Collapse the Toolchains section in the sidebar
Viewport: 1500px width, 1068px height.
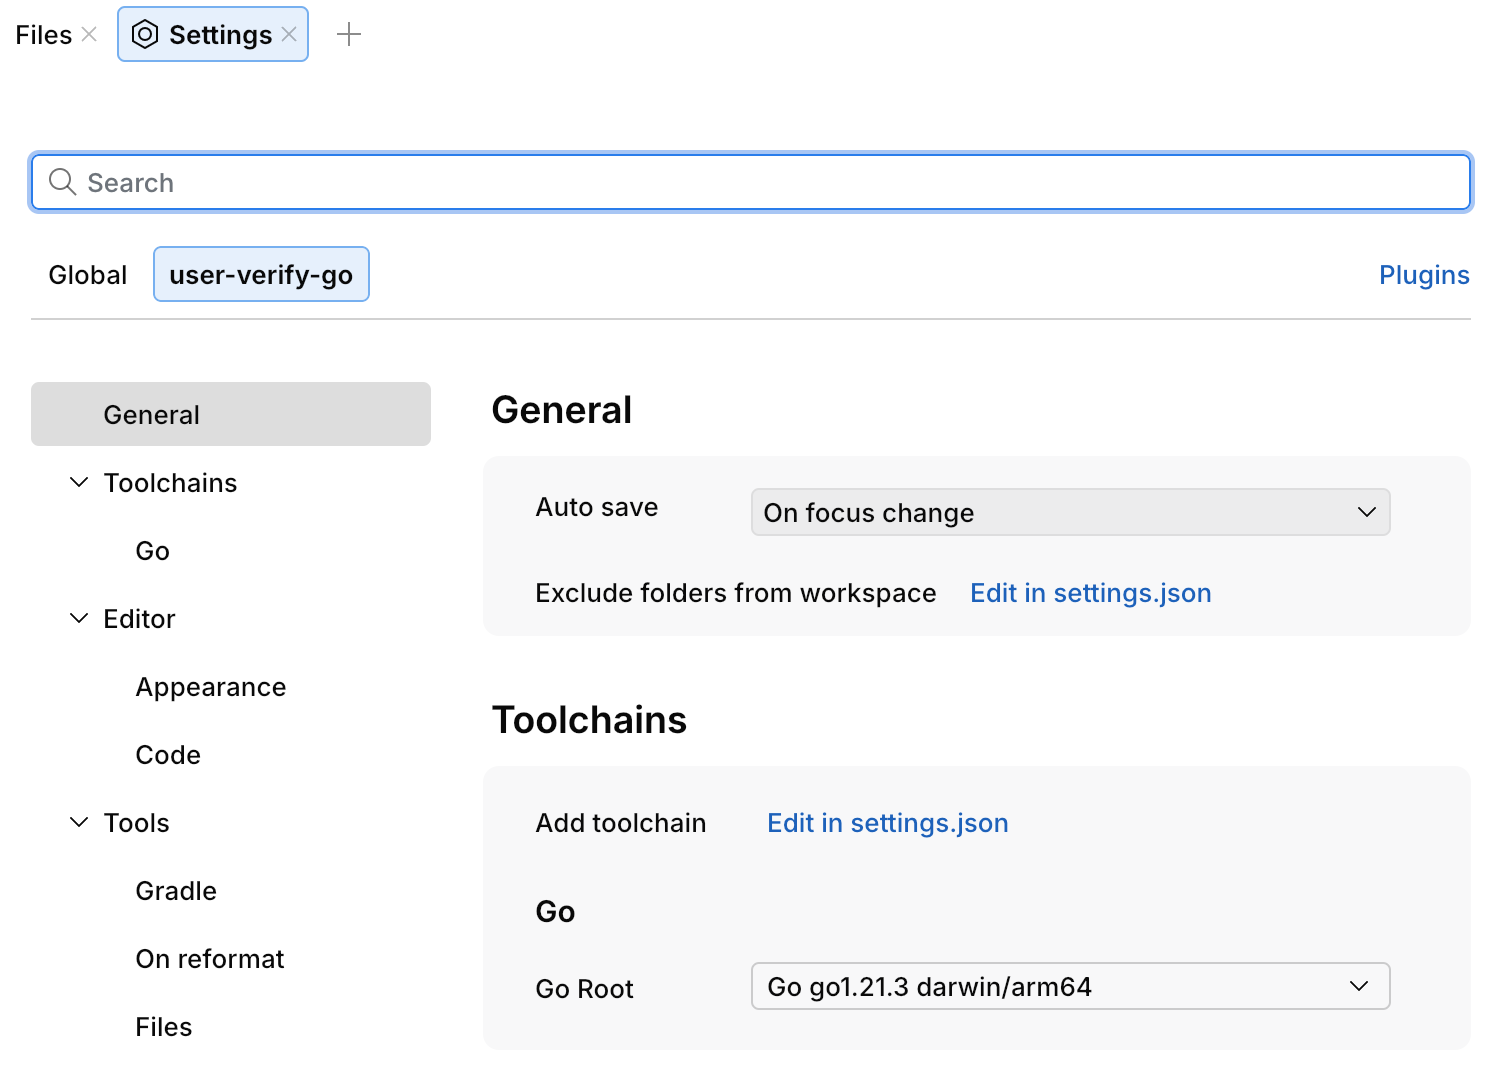[x=79, y=482]
